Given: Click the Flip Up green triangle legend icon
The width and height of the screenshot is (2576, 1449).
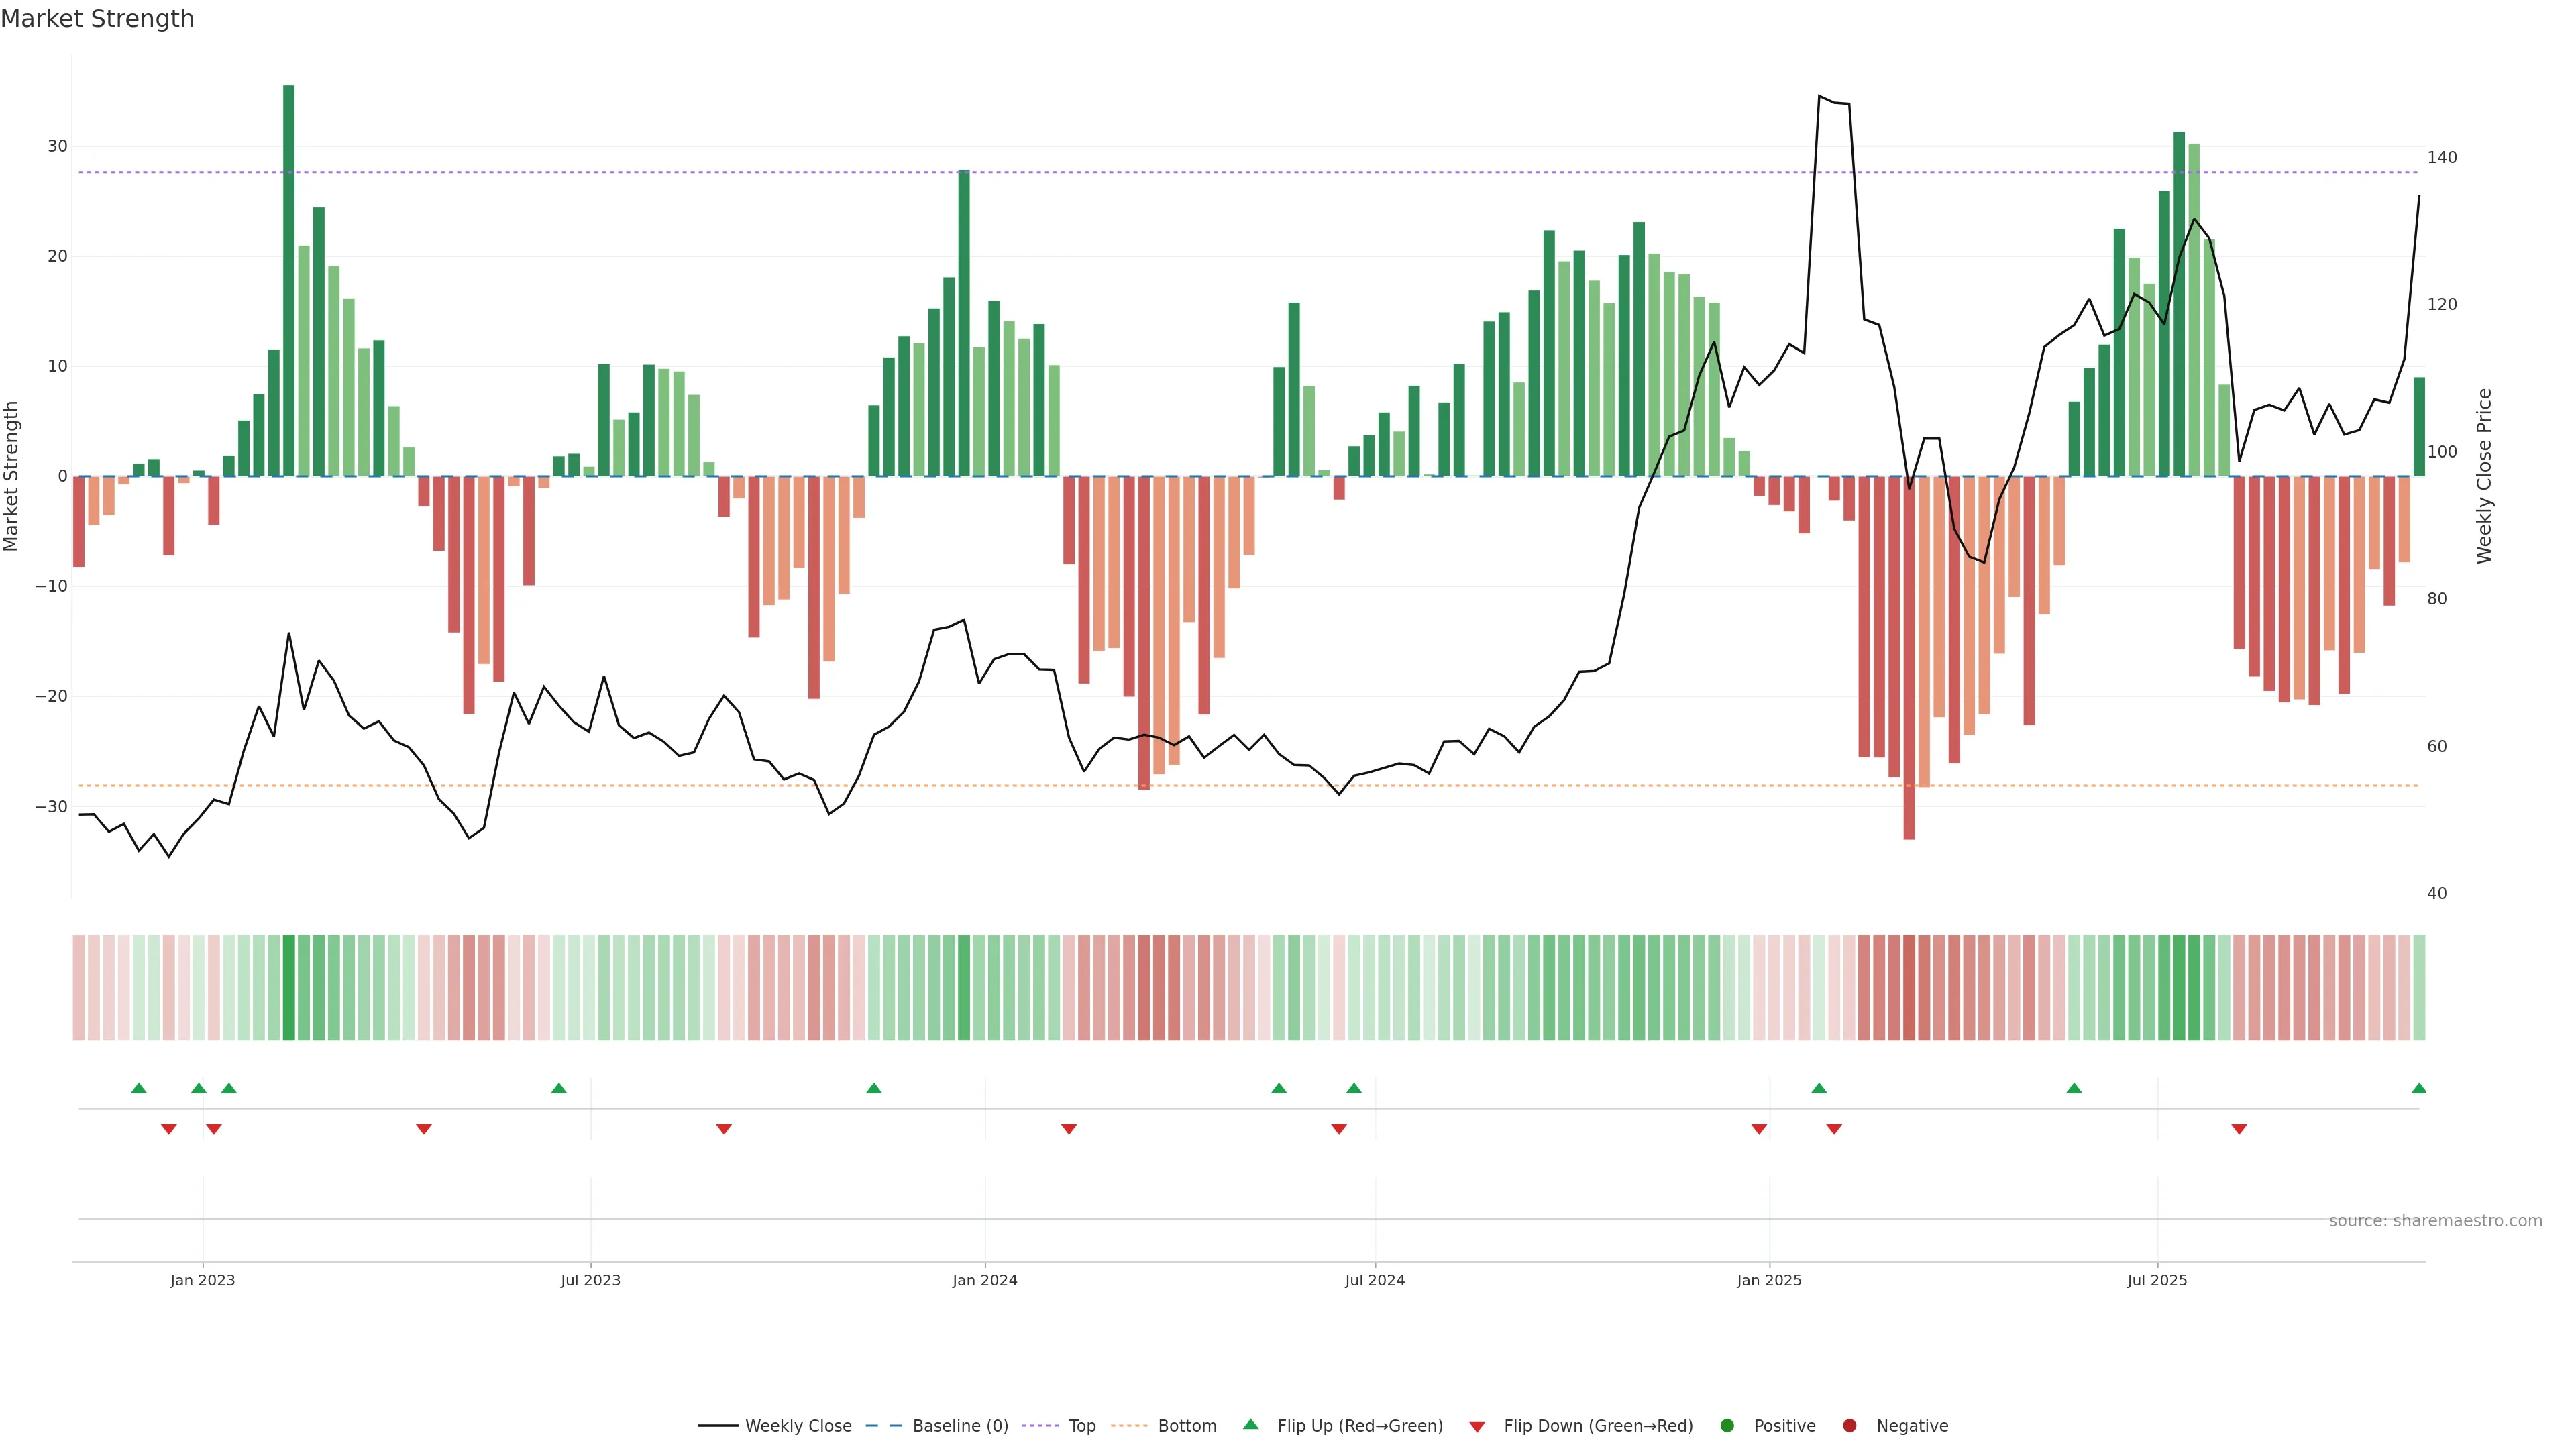Looking at the screenshot, I should 1250,1424.
